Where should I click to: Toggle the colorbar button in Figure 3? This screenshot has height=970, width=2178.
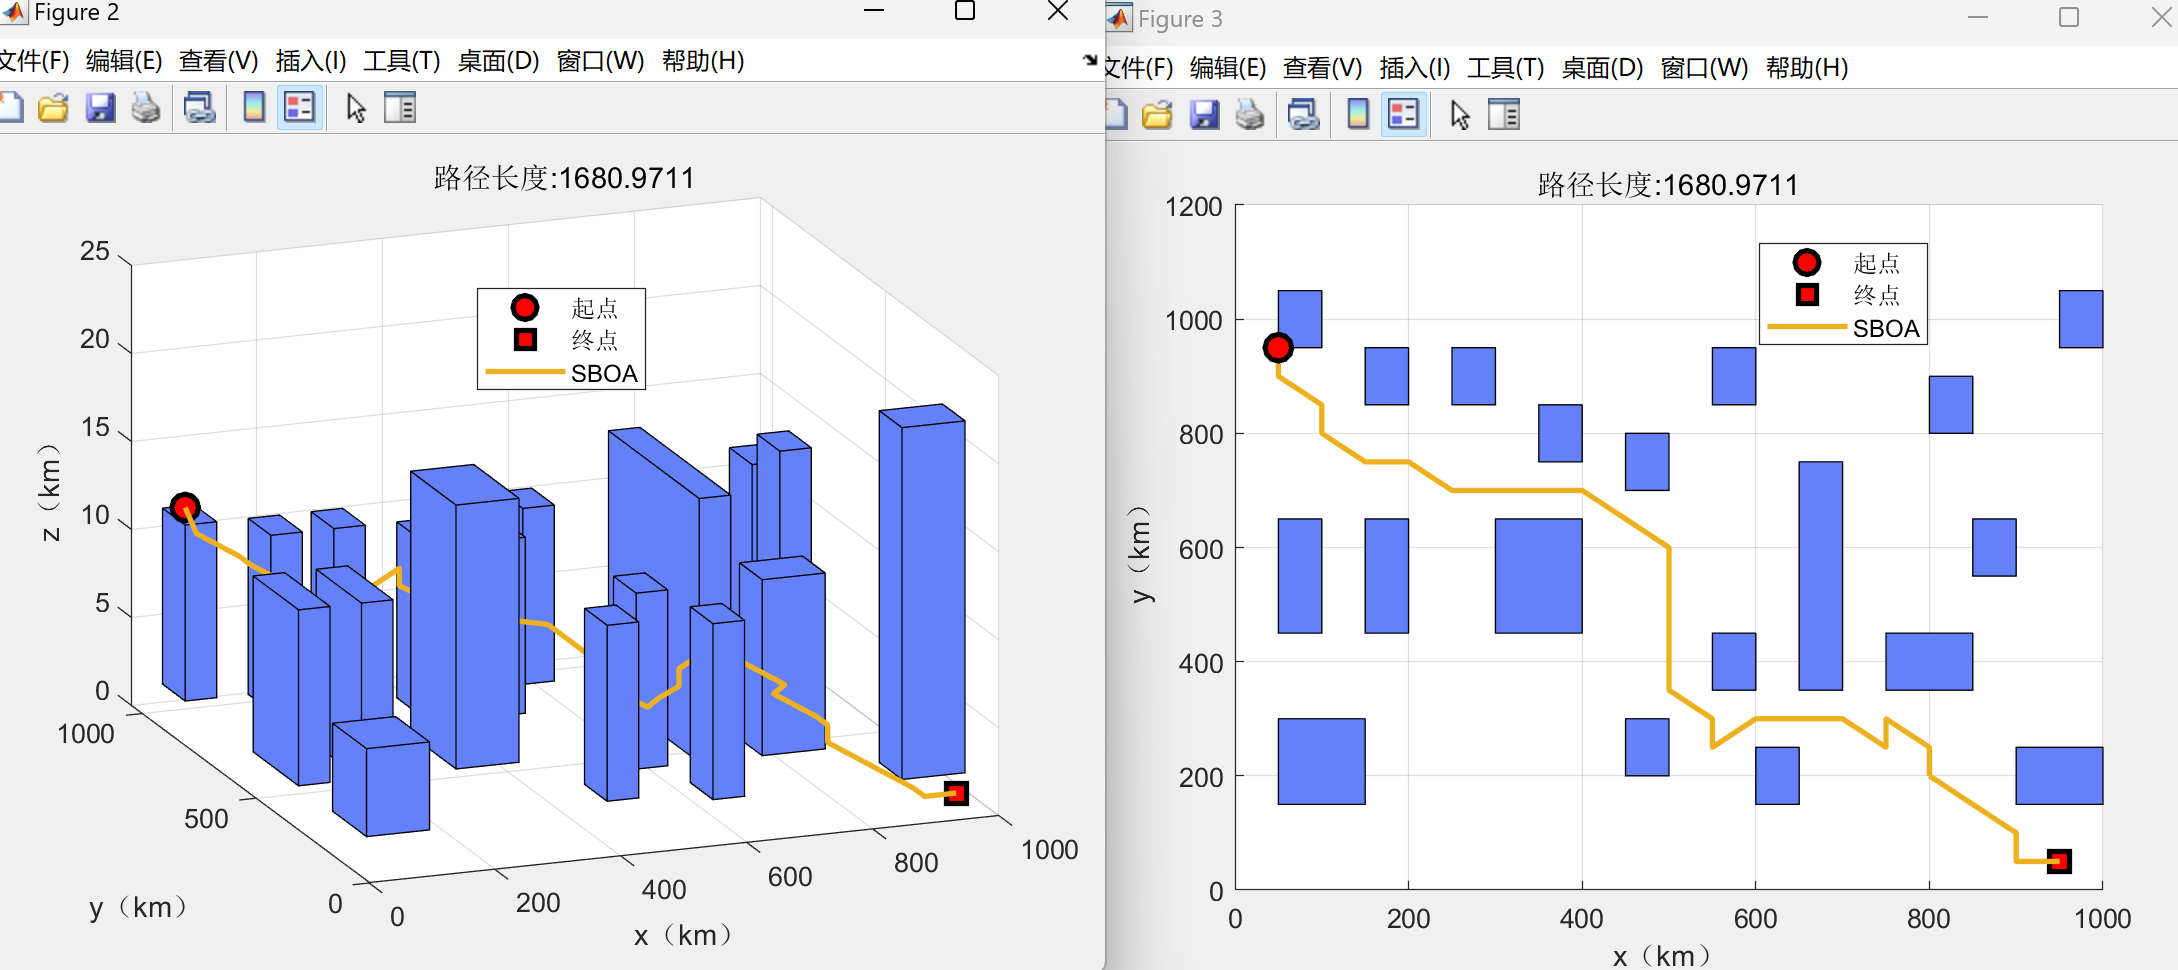pos(1356,113)
